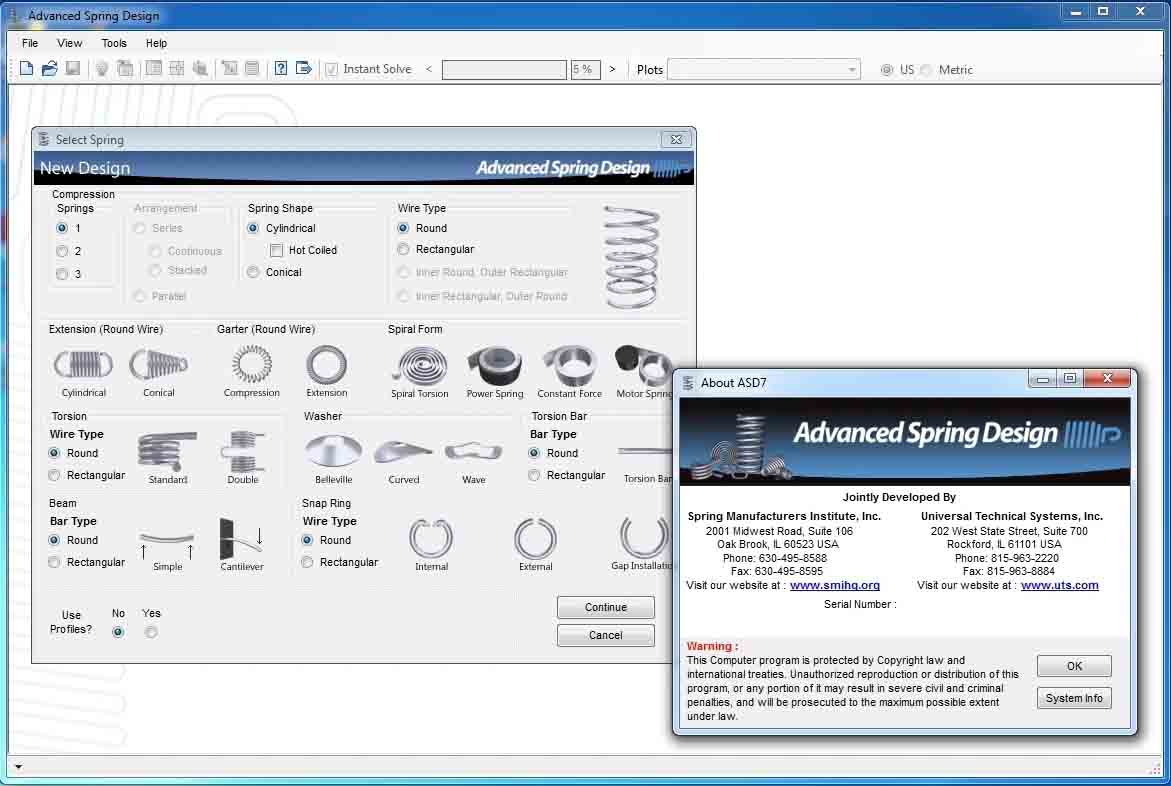Select the Wave washer icon
Image resolution: width=1171 pixels, height=786 pixels.
472,453
